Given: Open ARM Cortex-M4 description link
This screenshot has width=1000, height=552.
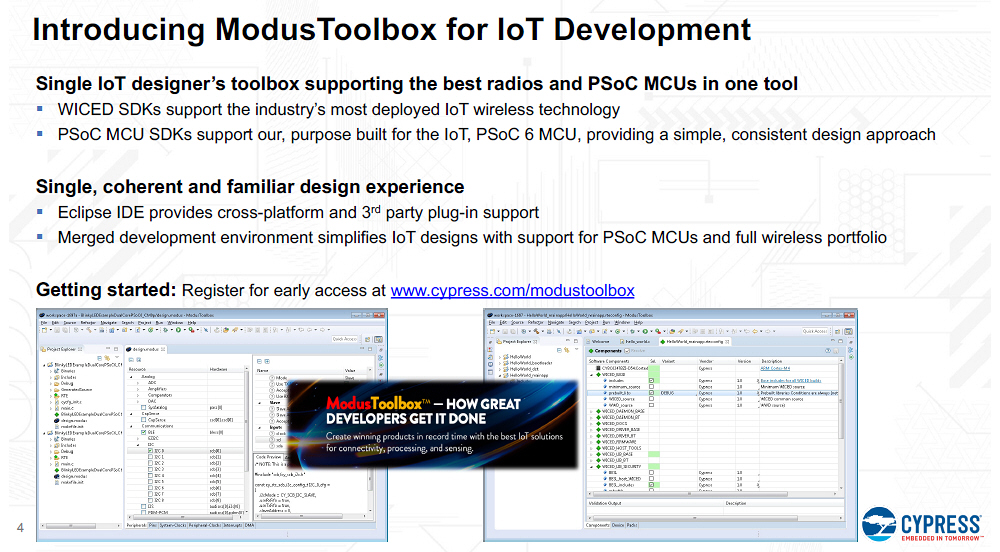Looking at the screenshot, I should point(776,368).
